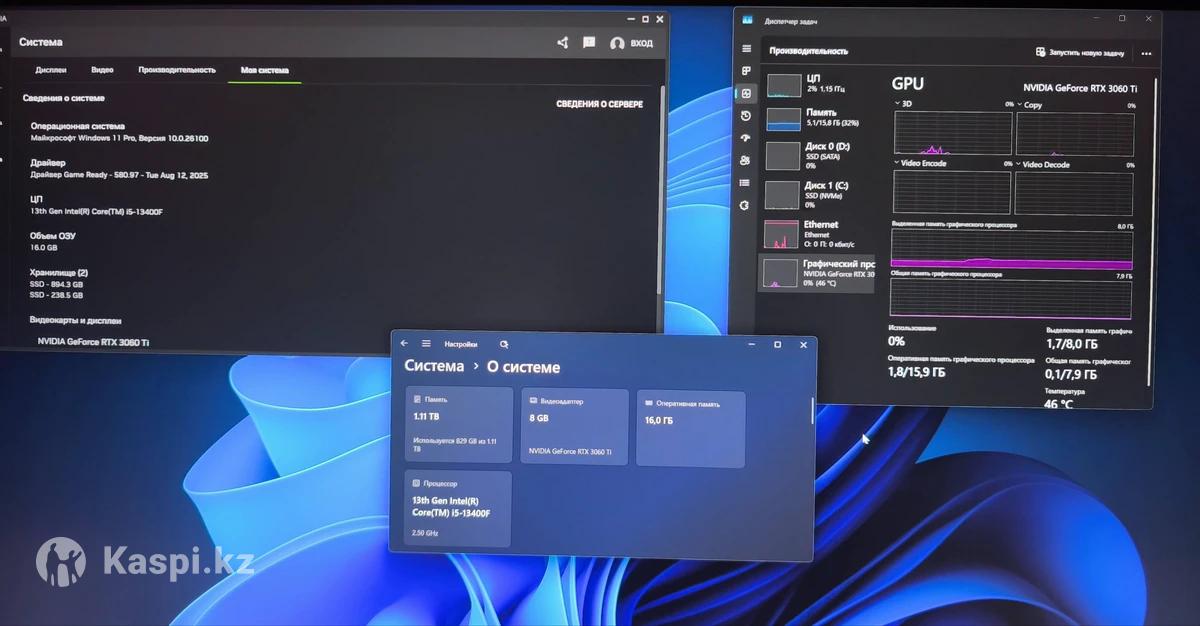Screen dimensions: 1200x626
Task: Open the Оперативная память card in Settings
Action: tap(691, 429)
